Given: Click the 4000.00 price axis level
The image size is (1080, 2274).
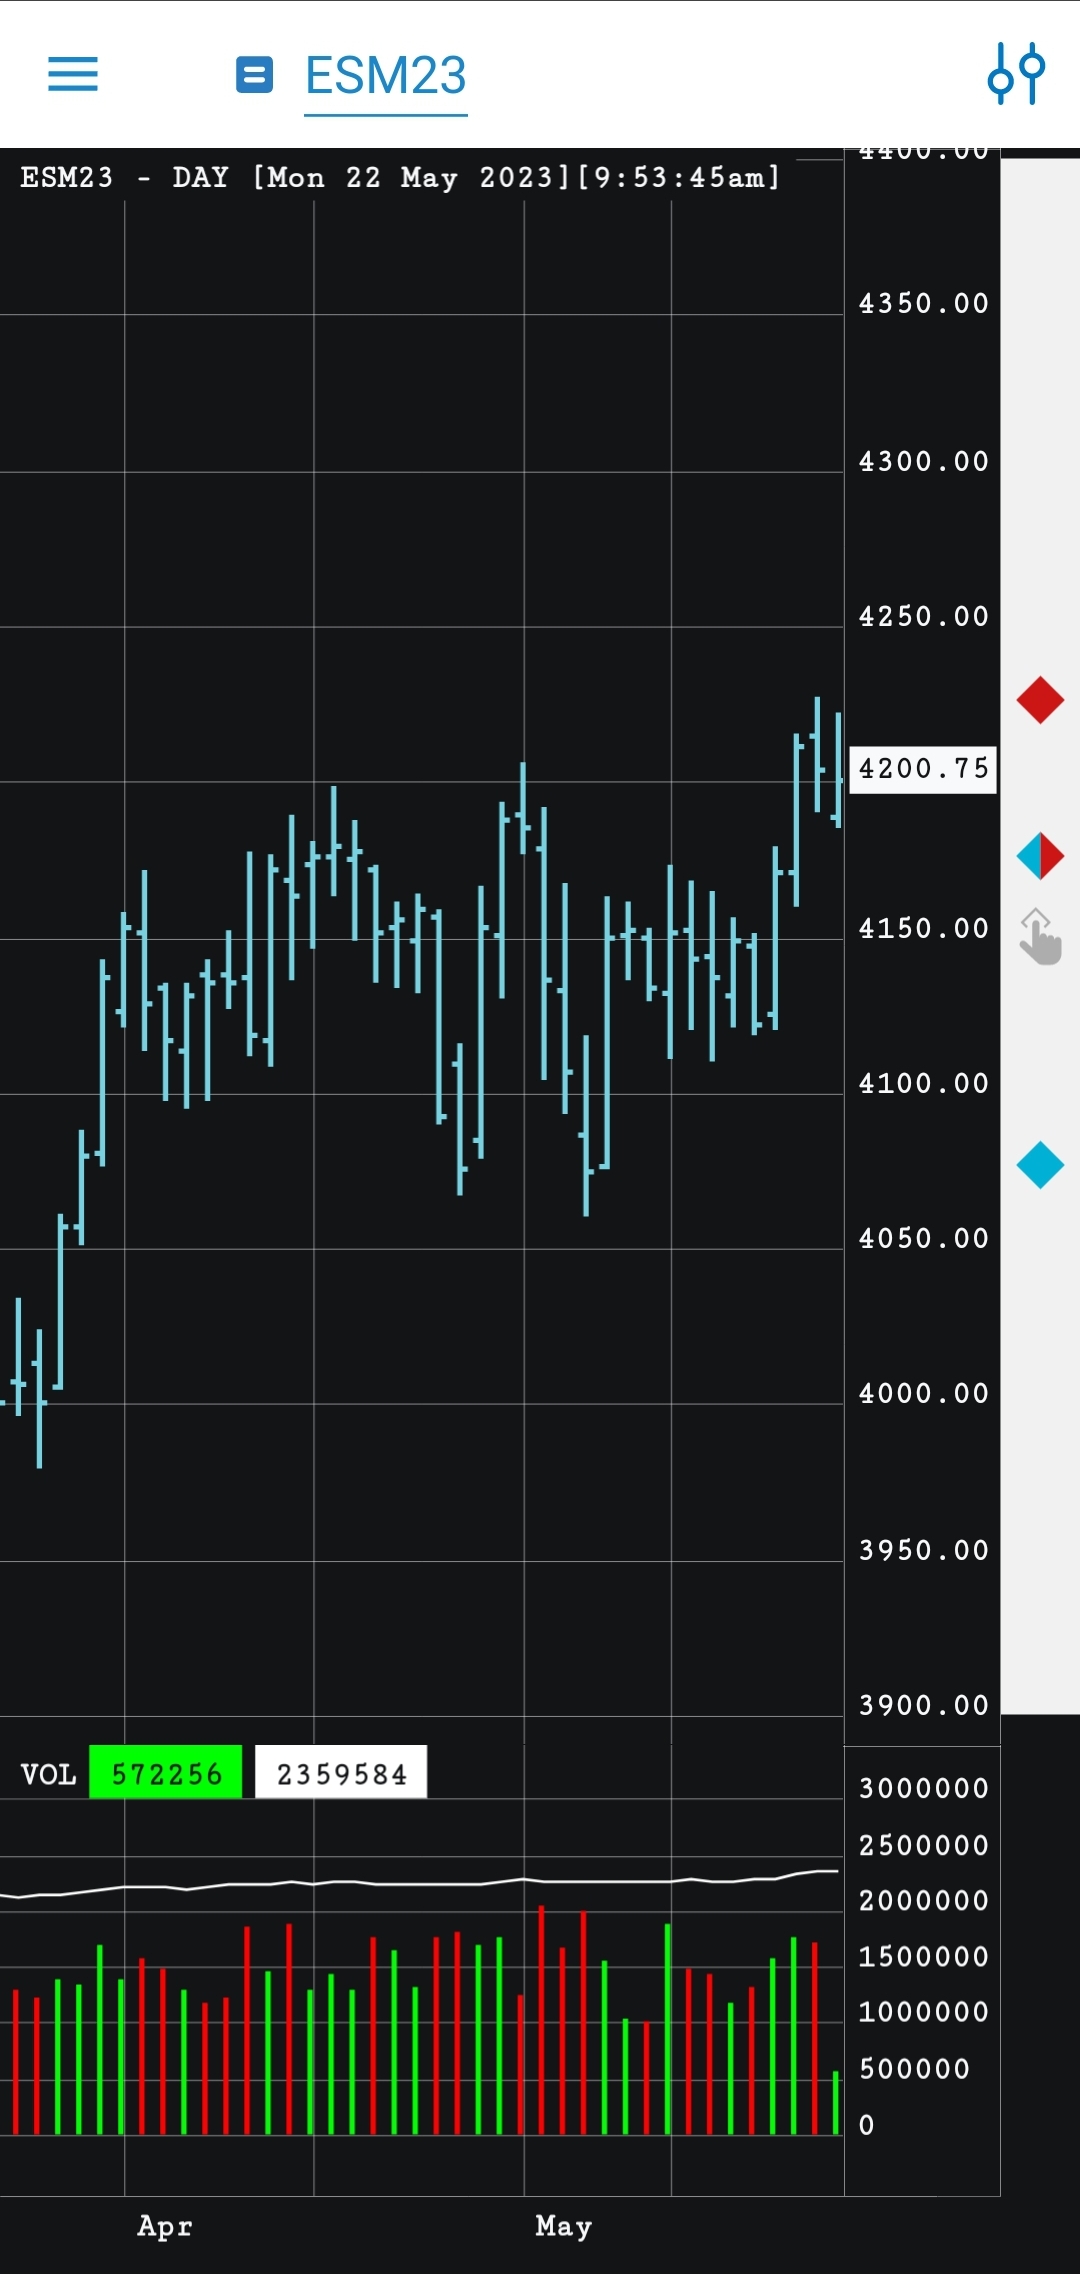Looking at the screenshot, I should 924,1394.
